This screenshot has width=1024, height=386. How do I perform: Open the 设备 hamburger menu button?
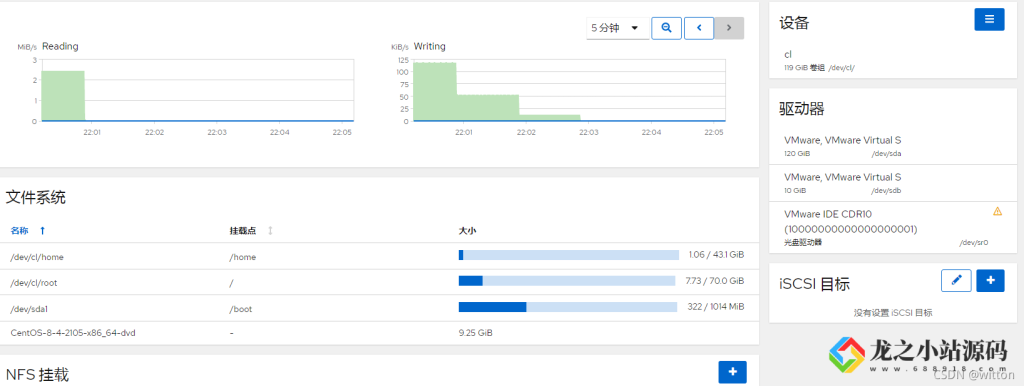[989, 20]
